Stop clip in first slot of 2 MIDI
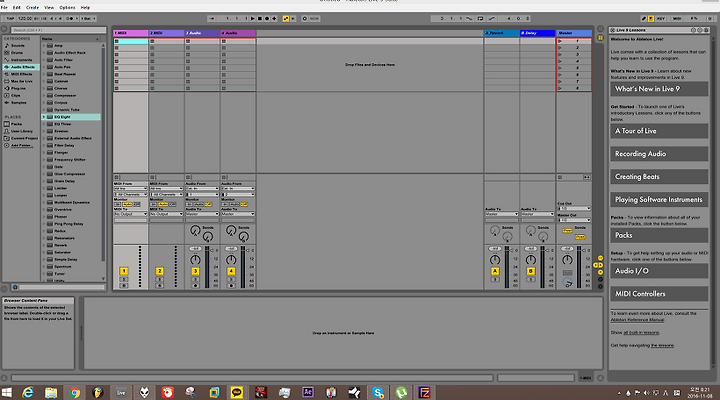Viewport: 720px width, 400px height. pyautogui.click(x=152, y=41)
